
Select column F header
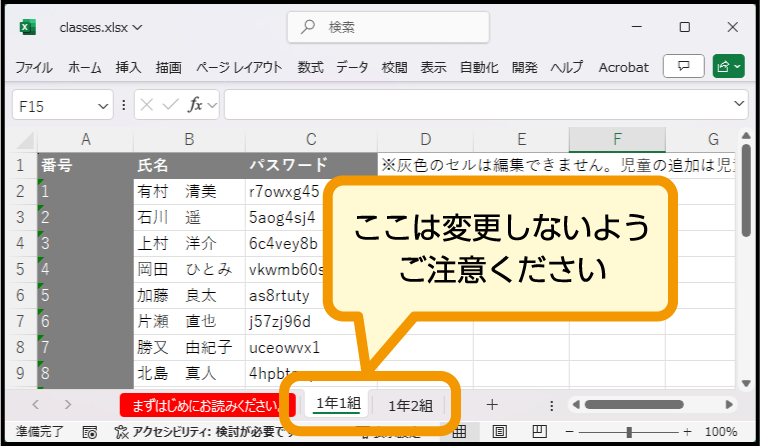[x=618, y=140]
